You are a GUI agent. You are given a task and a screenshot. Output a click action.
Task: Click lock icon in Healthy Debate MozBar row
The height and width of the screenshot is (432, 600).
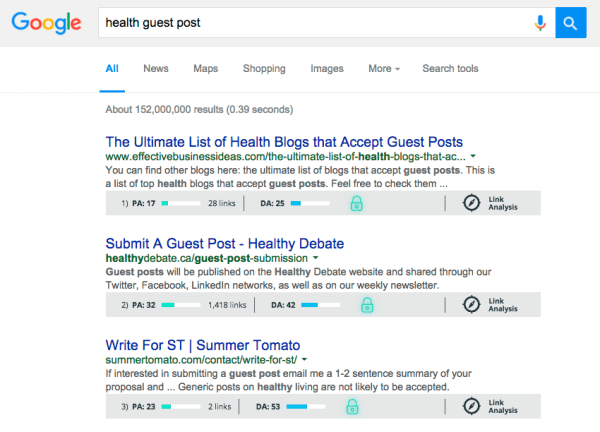pos(367,305)
